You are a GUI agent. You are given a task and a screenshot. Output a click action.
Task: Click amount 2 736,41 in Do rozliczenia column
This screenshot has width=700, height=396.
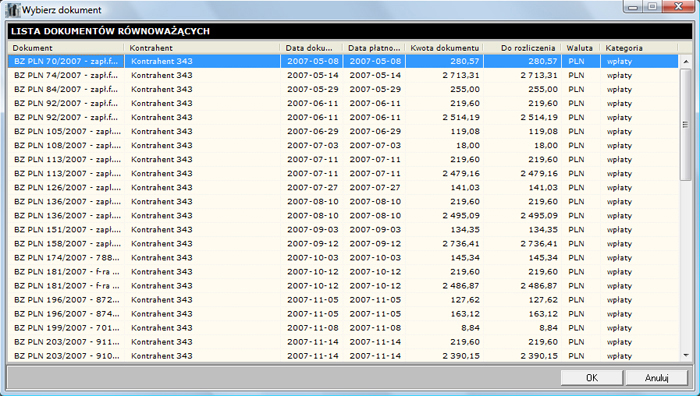click(x=539, y=244)
